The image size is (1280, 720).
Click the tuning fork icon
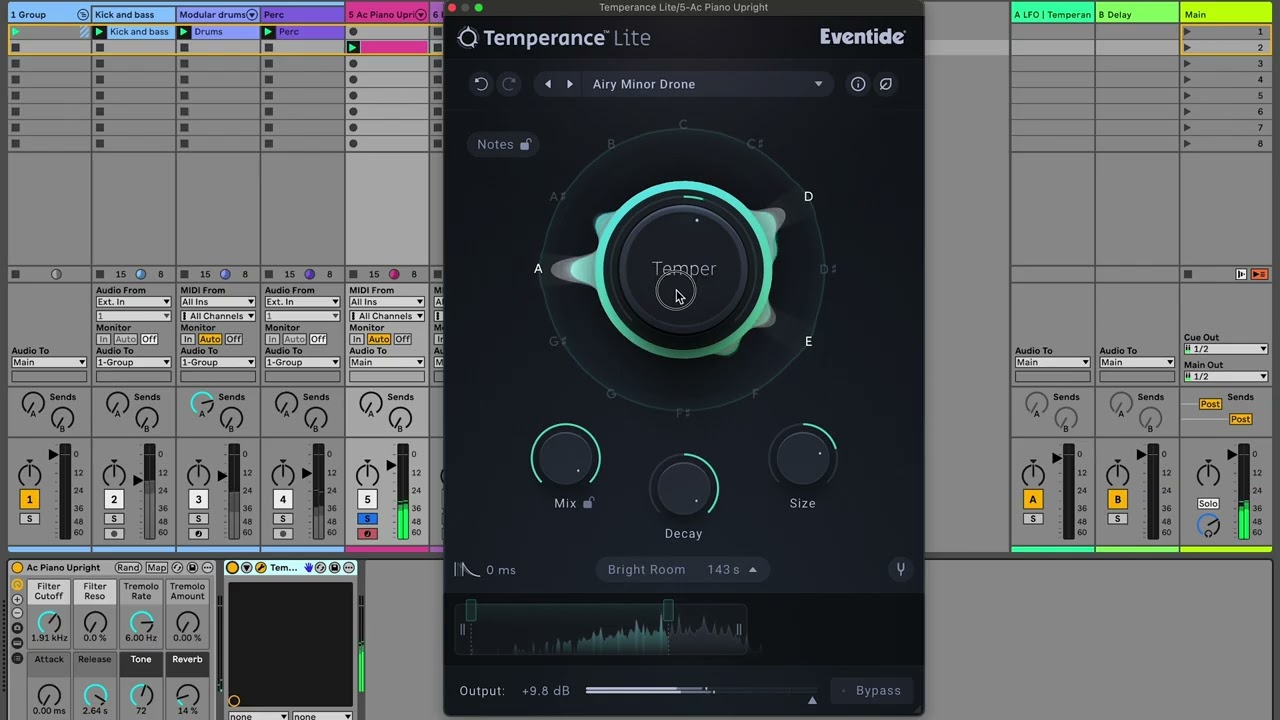point(900,569)
